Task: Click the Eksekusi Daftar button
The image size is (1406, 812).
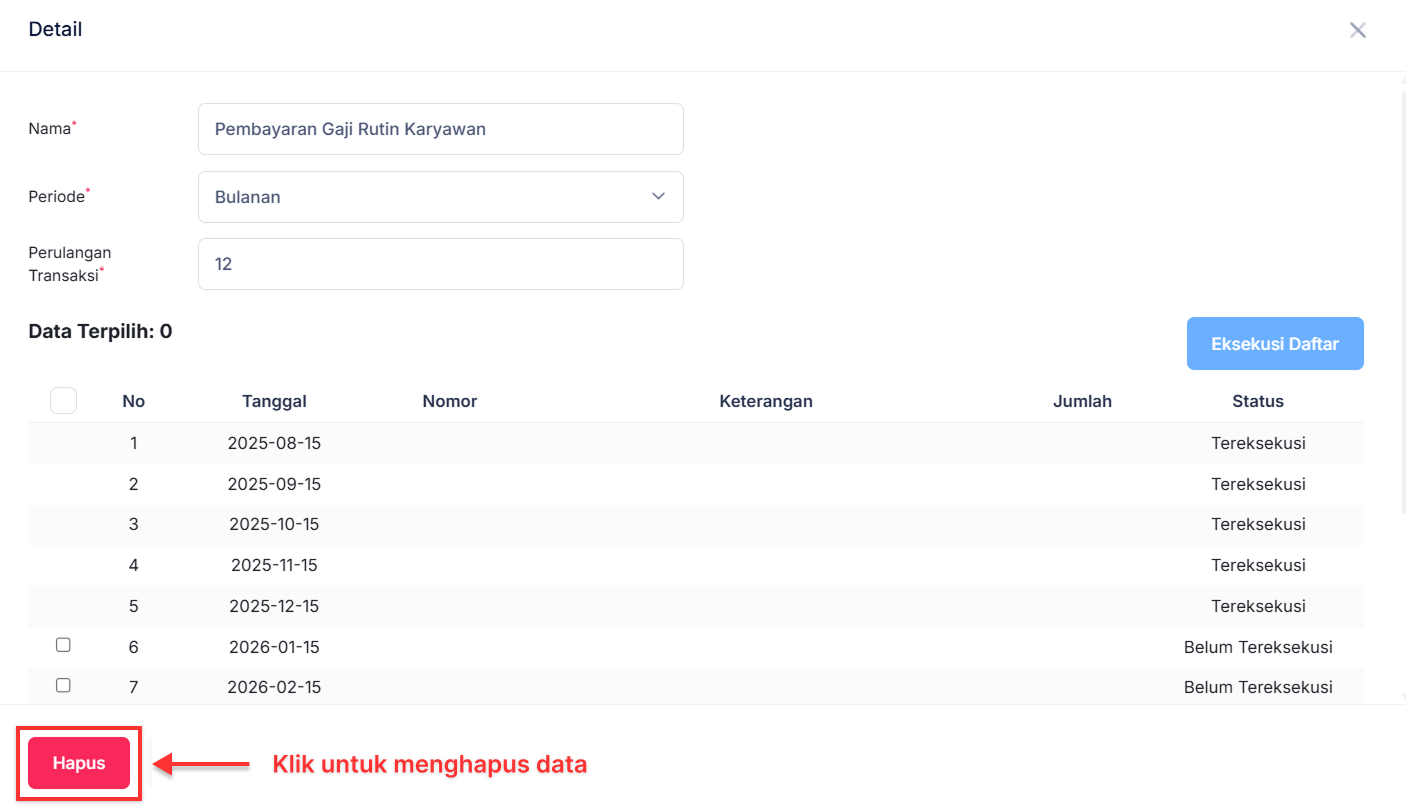Action: (x=1275, y=343)
